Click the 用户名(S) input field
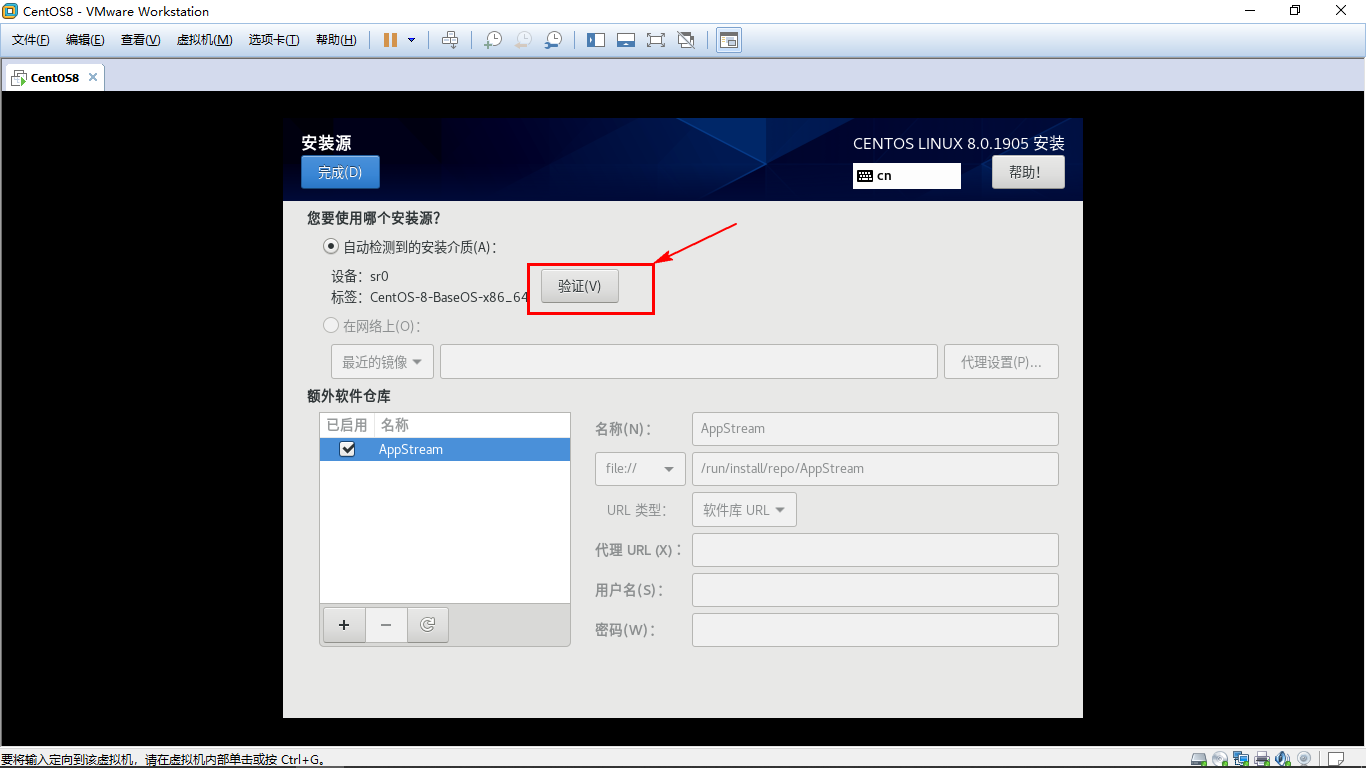 [x=875, y=590]
